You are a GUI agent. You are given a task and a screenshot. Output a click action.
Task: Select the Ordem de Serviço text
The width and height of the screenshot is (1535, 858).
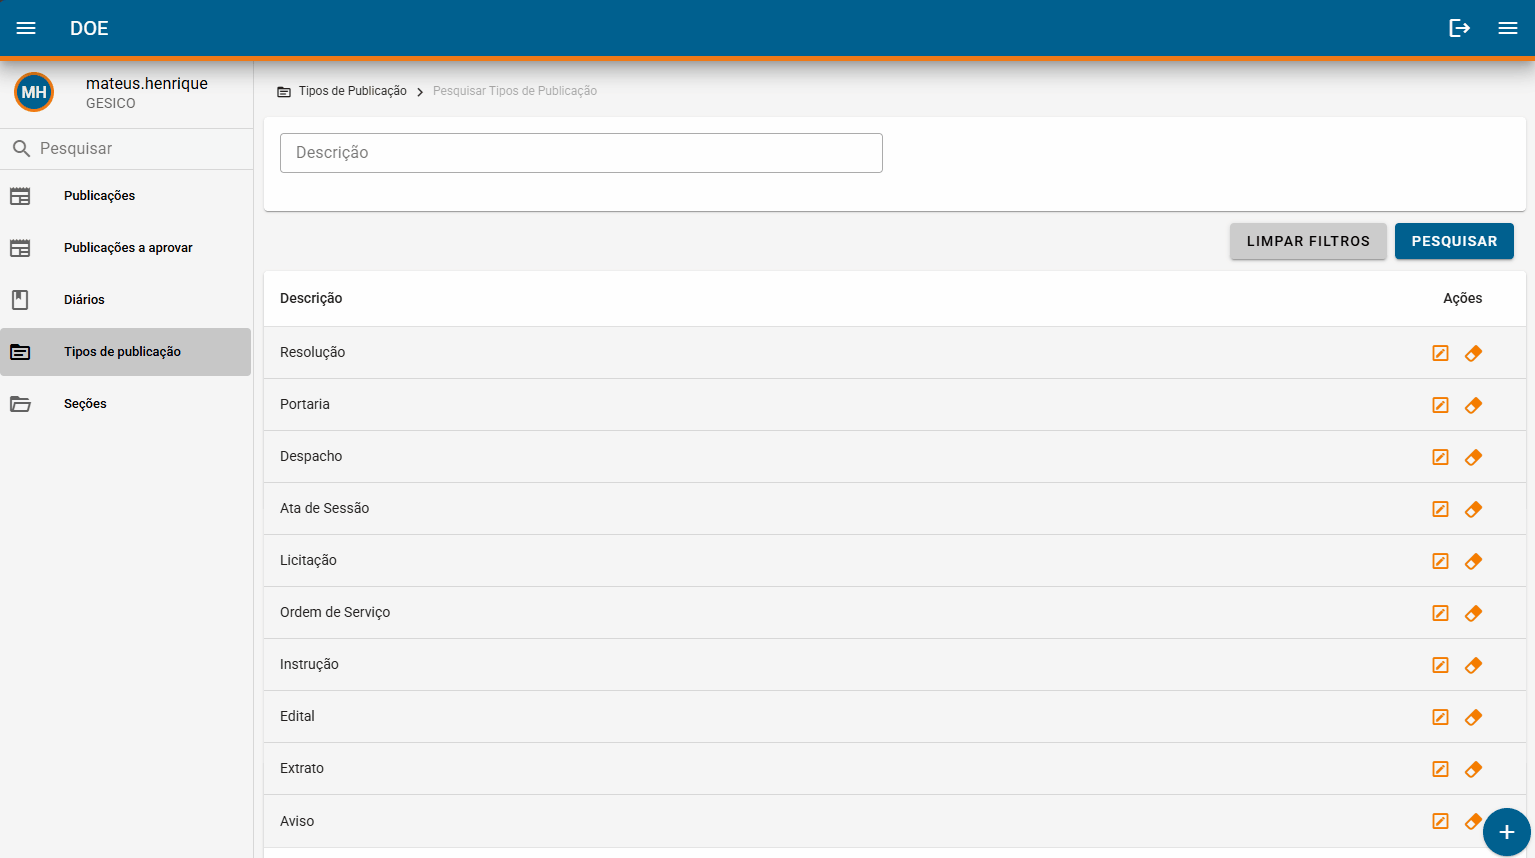(335, 612)
